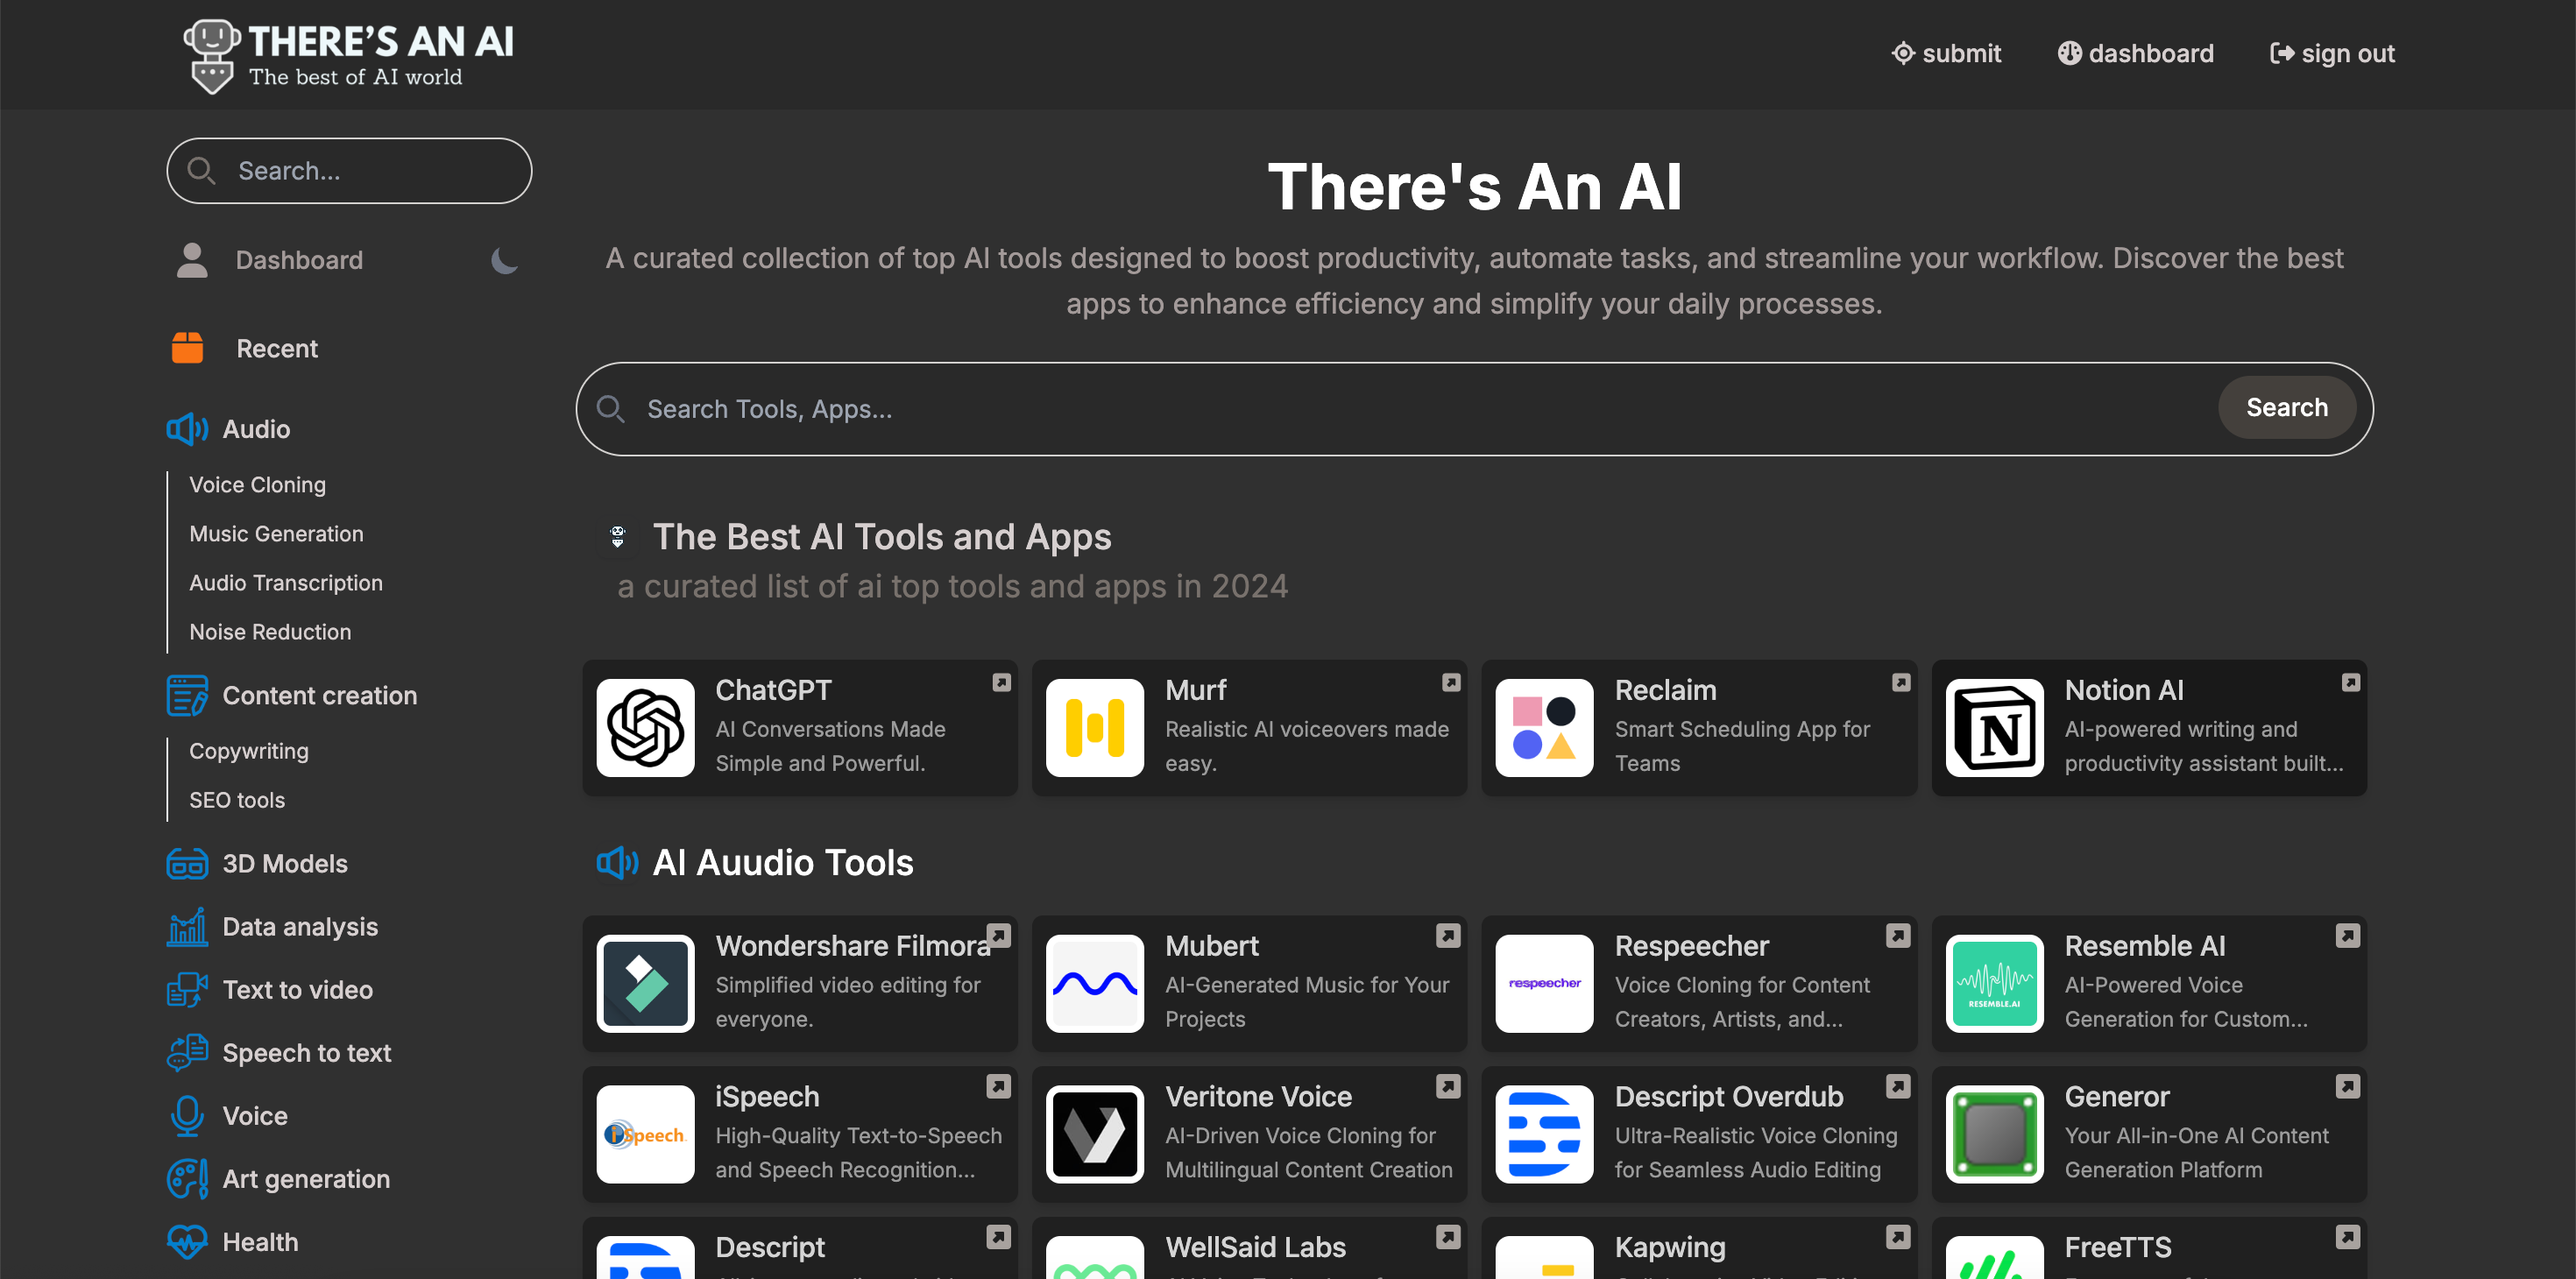Click the Resemble AI logo thumbnail

click(1995, 983)
